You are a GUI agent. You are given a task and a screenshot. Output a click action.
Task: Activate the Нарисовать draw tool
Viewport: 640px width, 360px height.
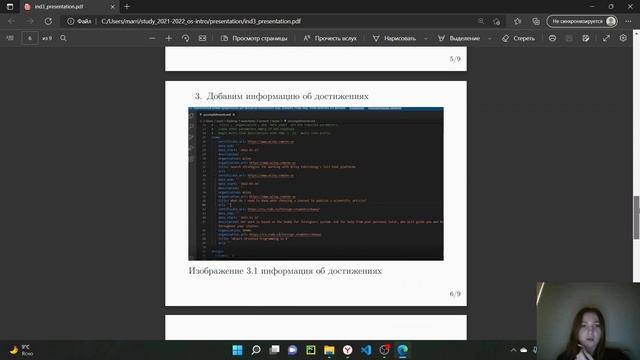394,38
